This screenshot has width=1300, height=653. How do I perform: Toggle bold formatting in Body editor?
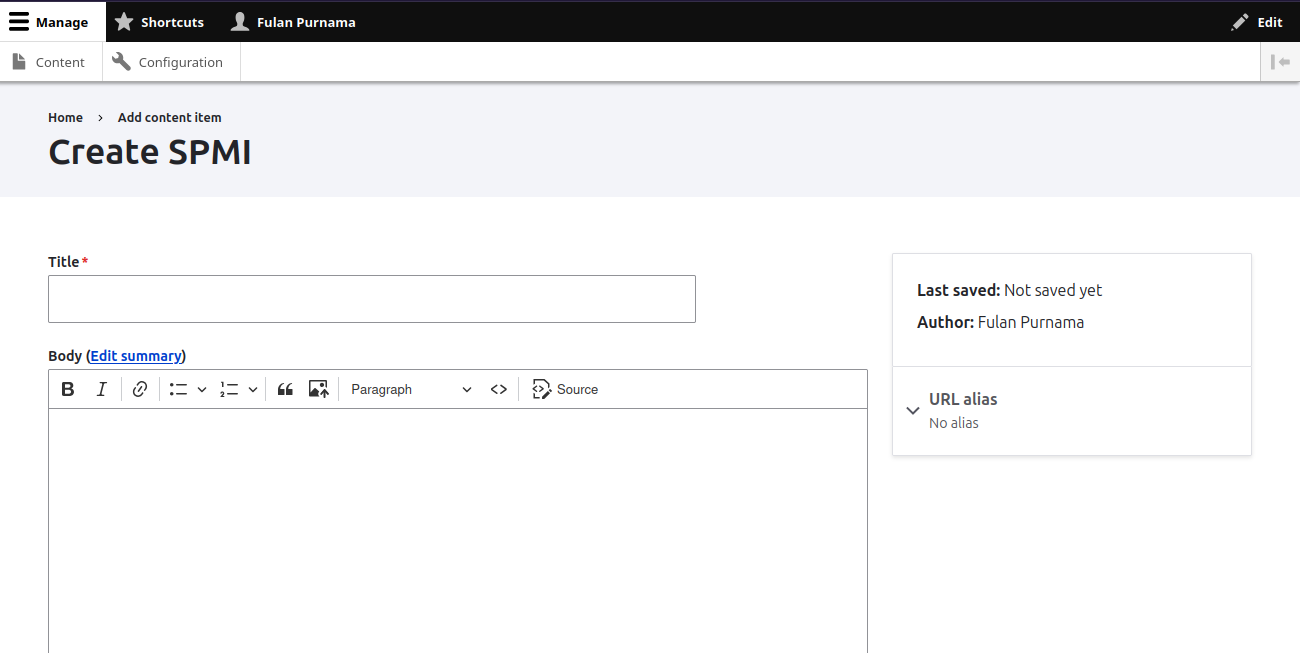coord(68,390)
